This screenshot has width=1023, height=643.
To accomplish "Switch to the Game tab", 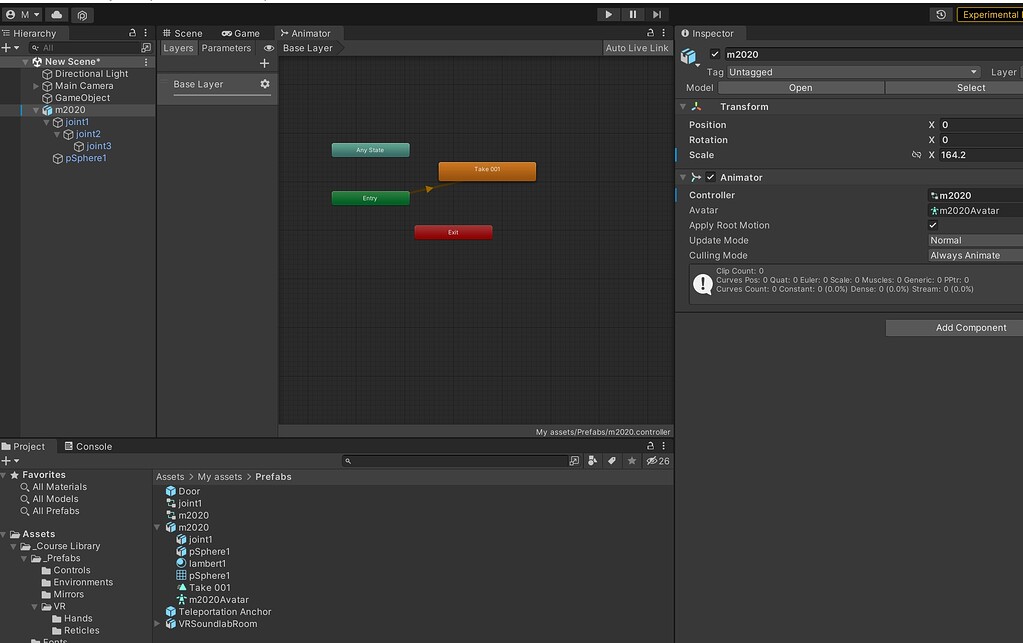I will (x=242, y=32).
